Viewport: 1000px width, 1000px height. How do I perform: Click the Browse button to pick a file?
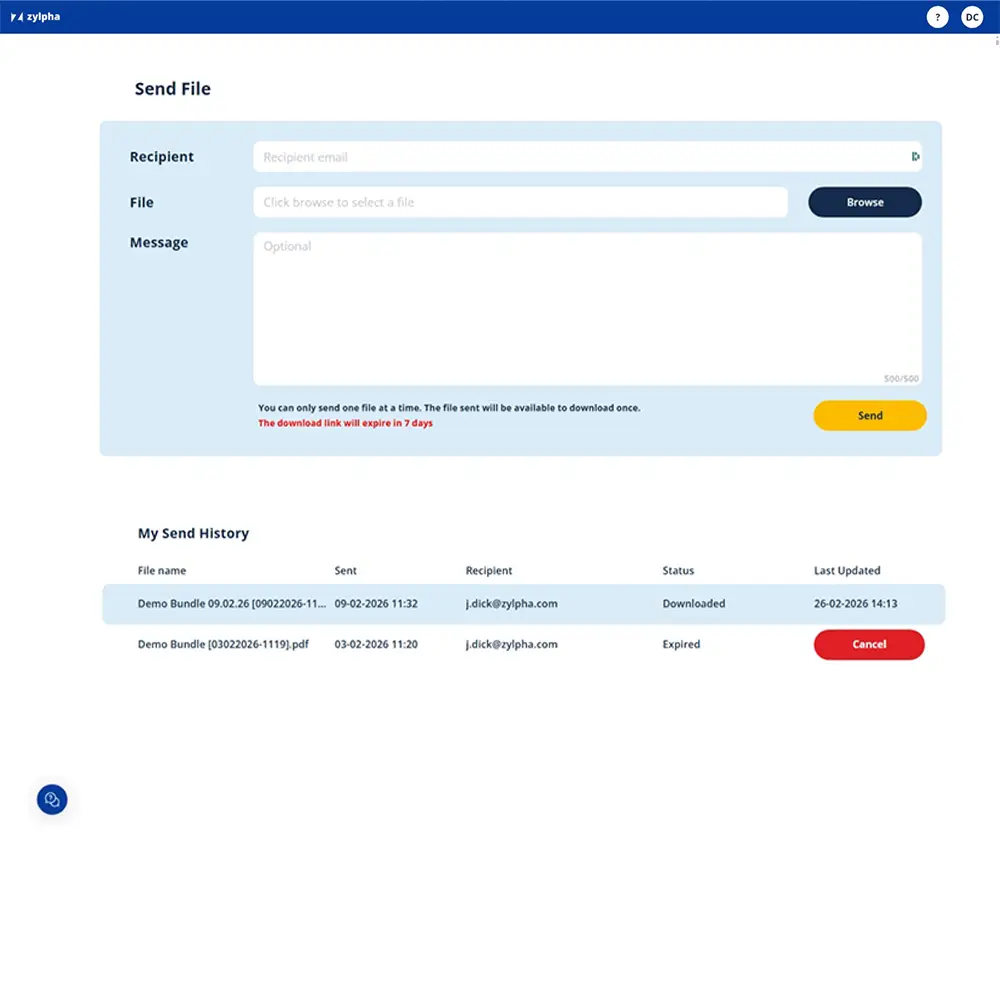click(x=864, y=202)
